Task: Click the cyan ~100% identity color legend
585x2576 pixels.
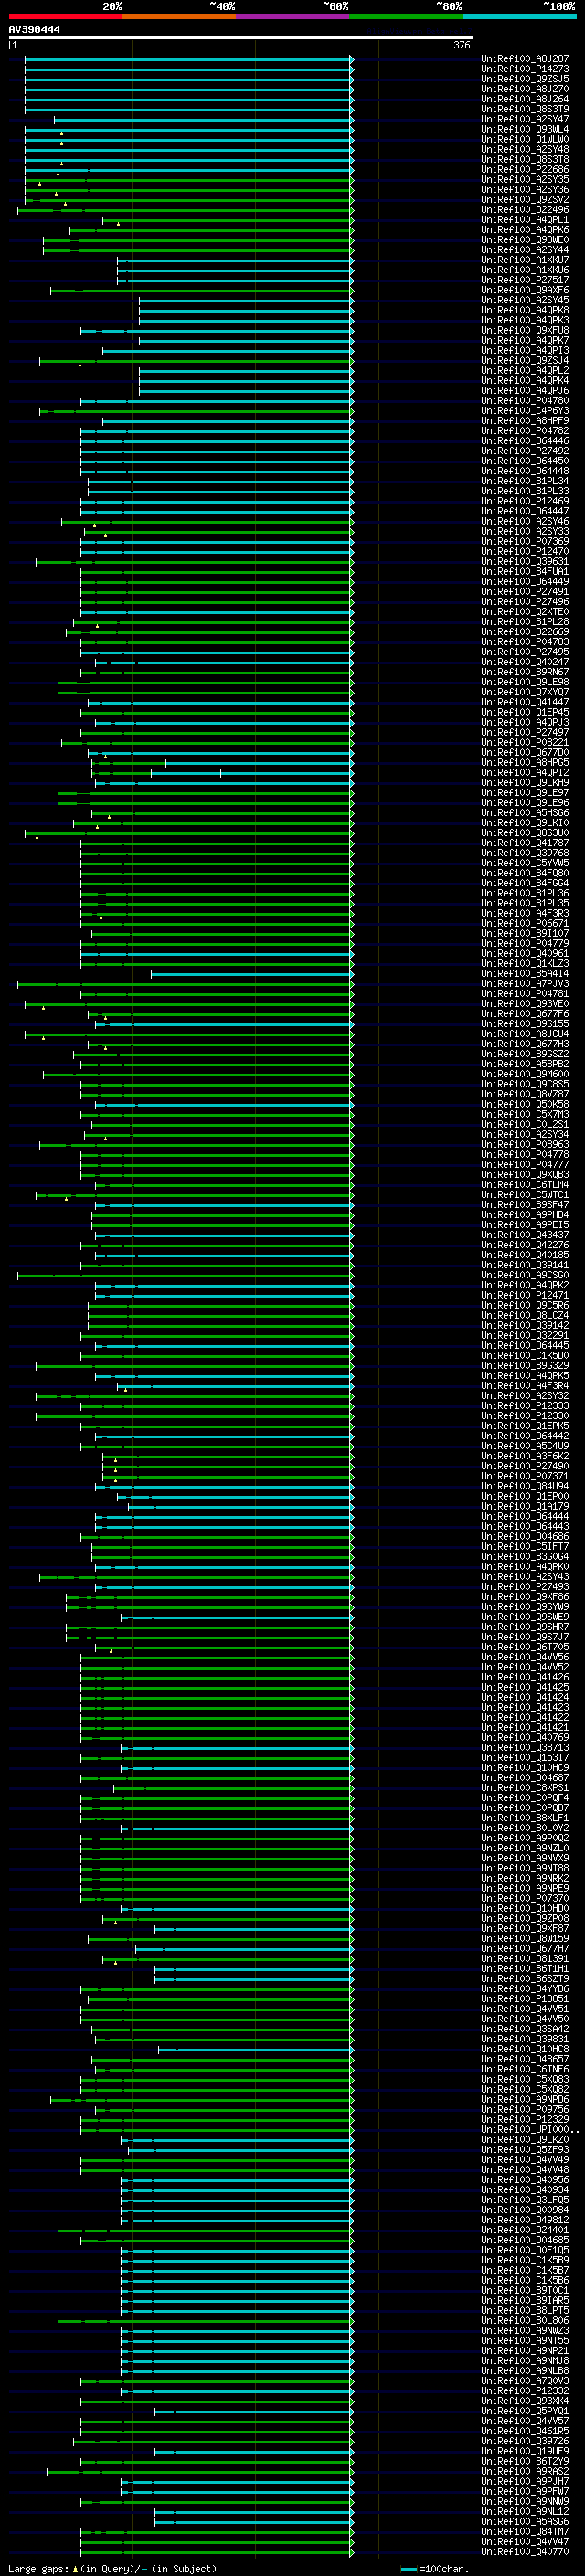Action: pos(520,16)
